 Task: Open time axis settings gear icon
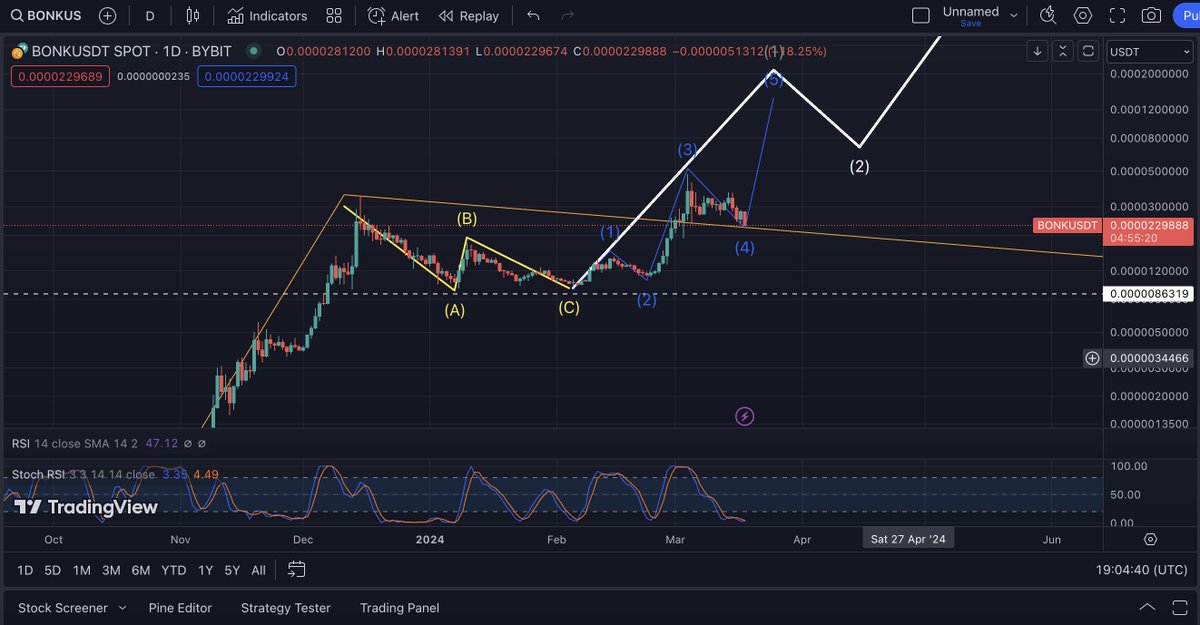click(1150, 539)
